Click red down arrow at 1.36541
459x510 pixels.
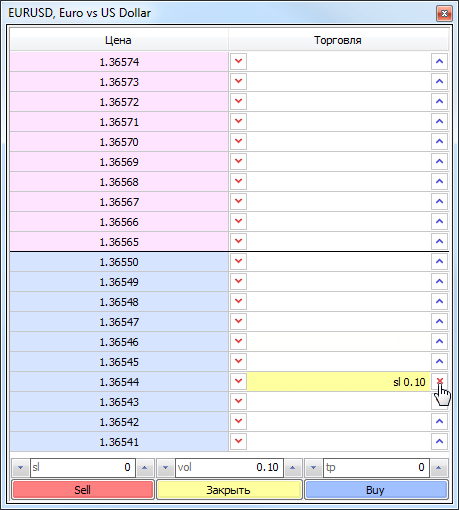pyautogui.click(x=238, y=441)
